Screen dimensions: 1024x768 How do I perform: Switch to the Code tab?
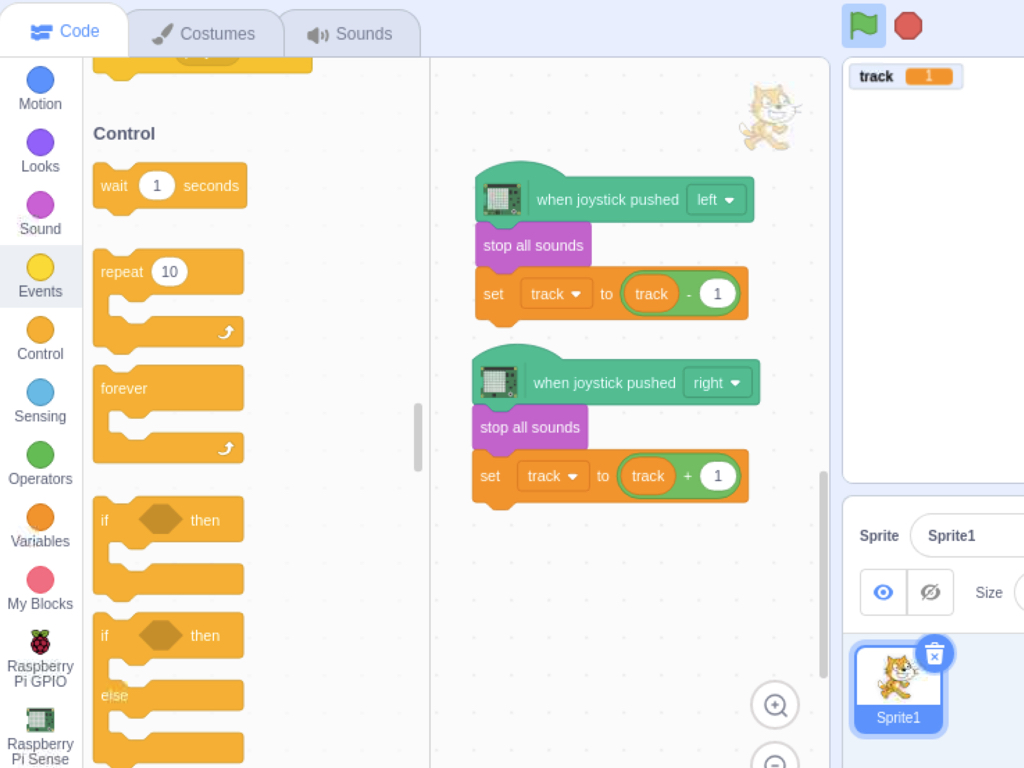(x=65, y=31)
